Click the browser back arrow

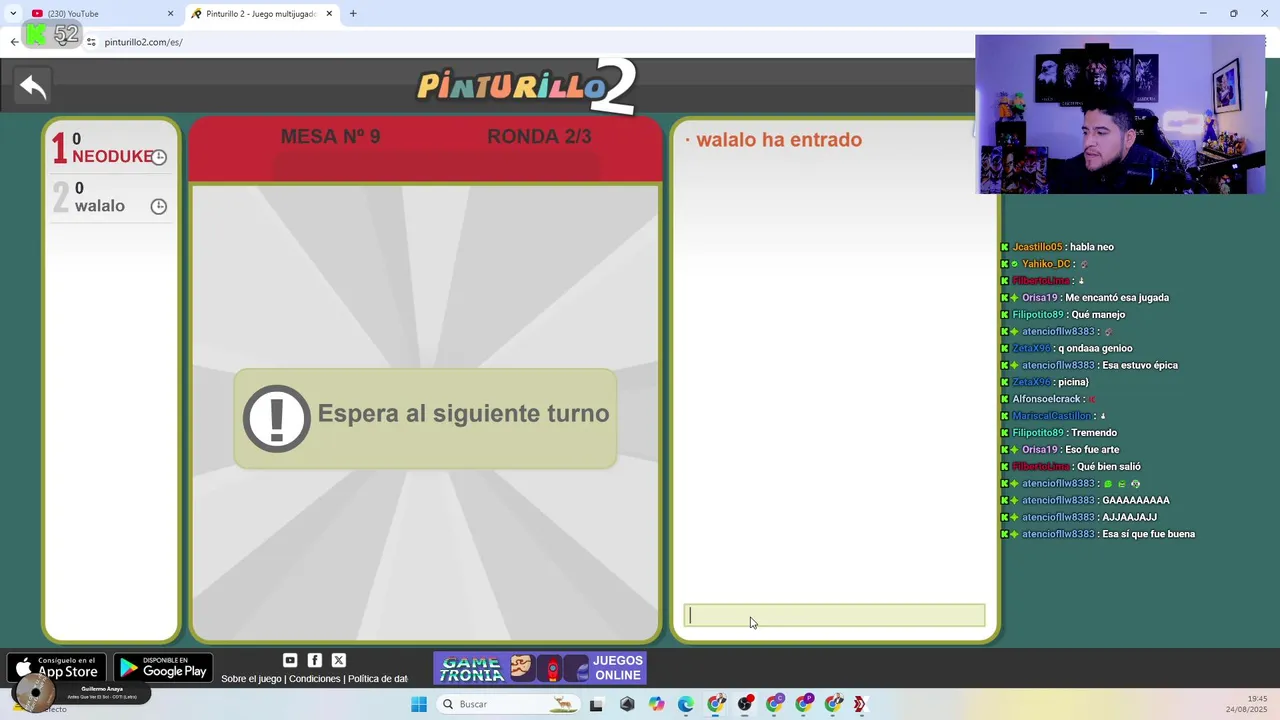[14, 42]
